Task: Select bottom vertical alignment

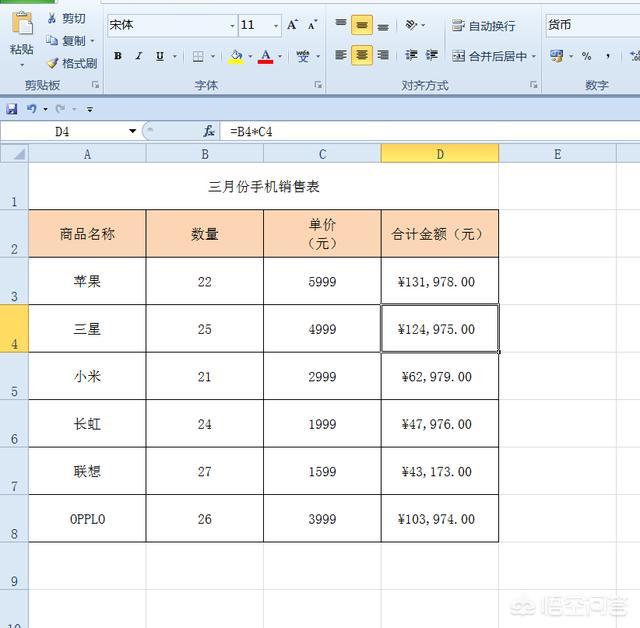Action: point(383,27)
